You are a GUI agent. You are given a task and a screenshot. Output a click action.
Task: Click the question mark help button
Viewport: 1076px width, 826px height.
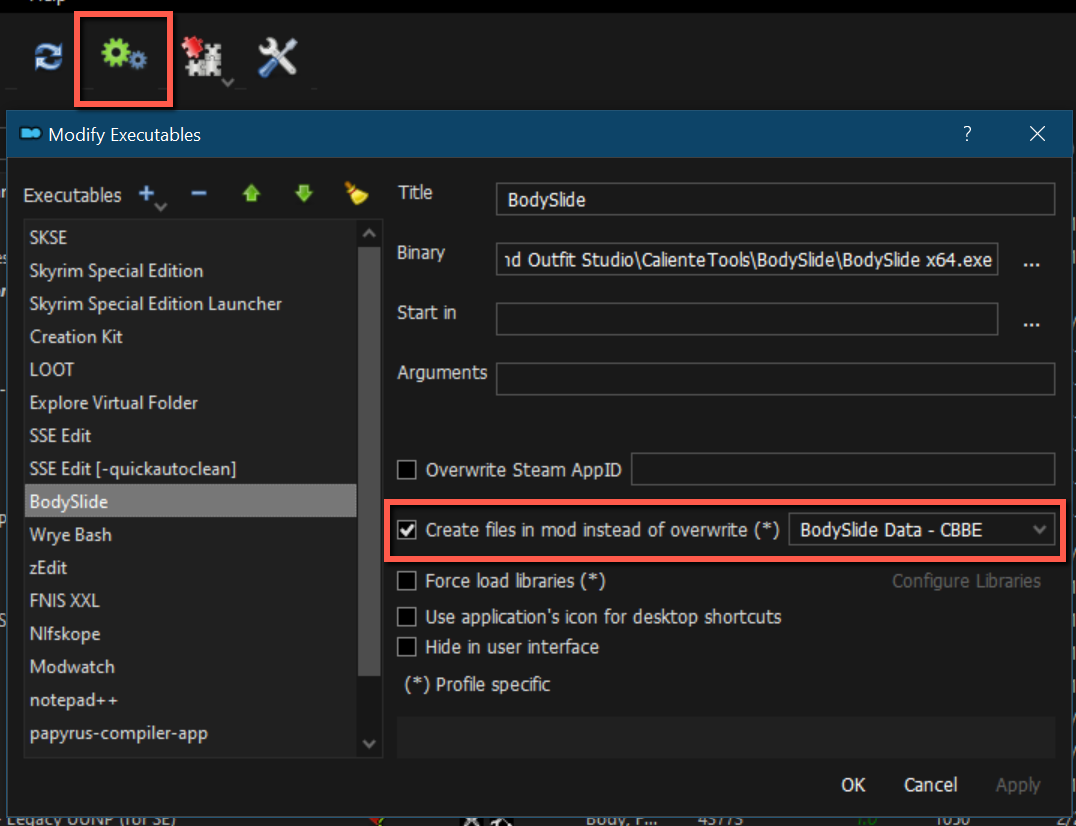click(x=967, y=134)
